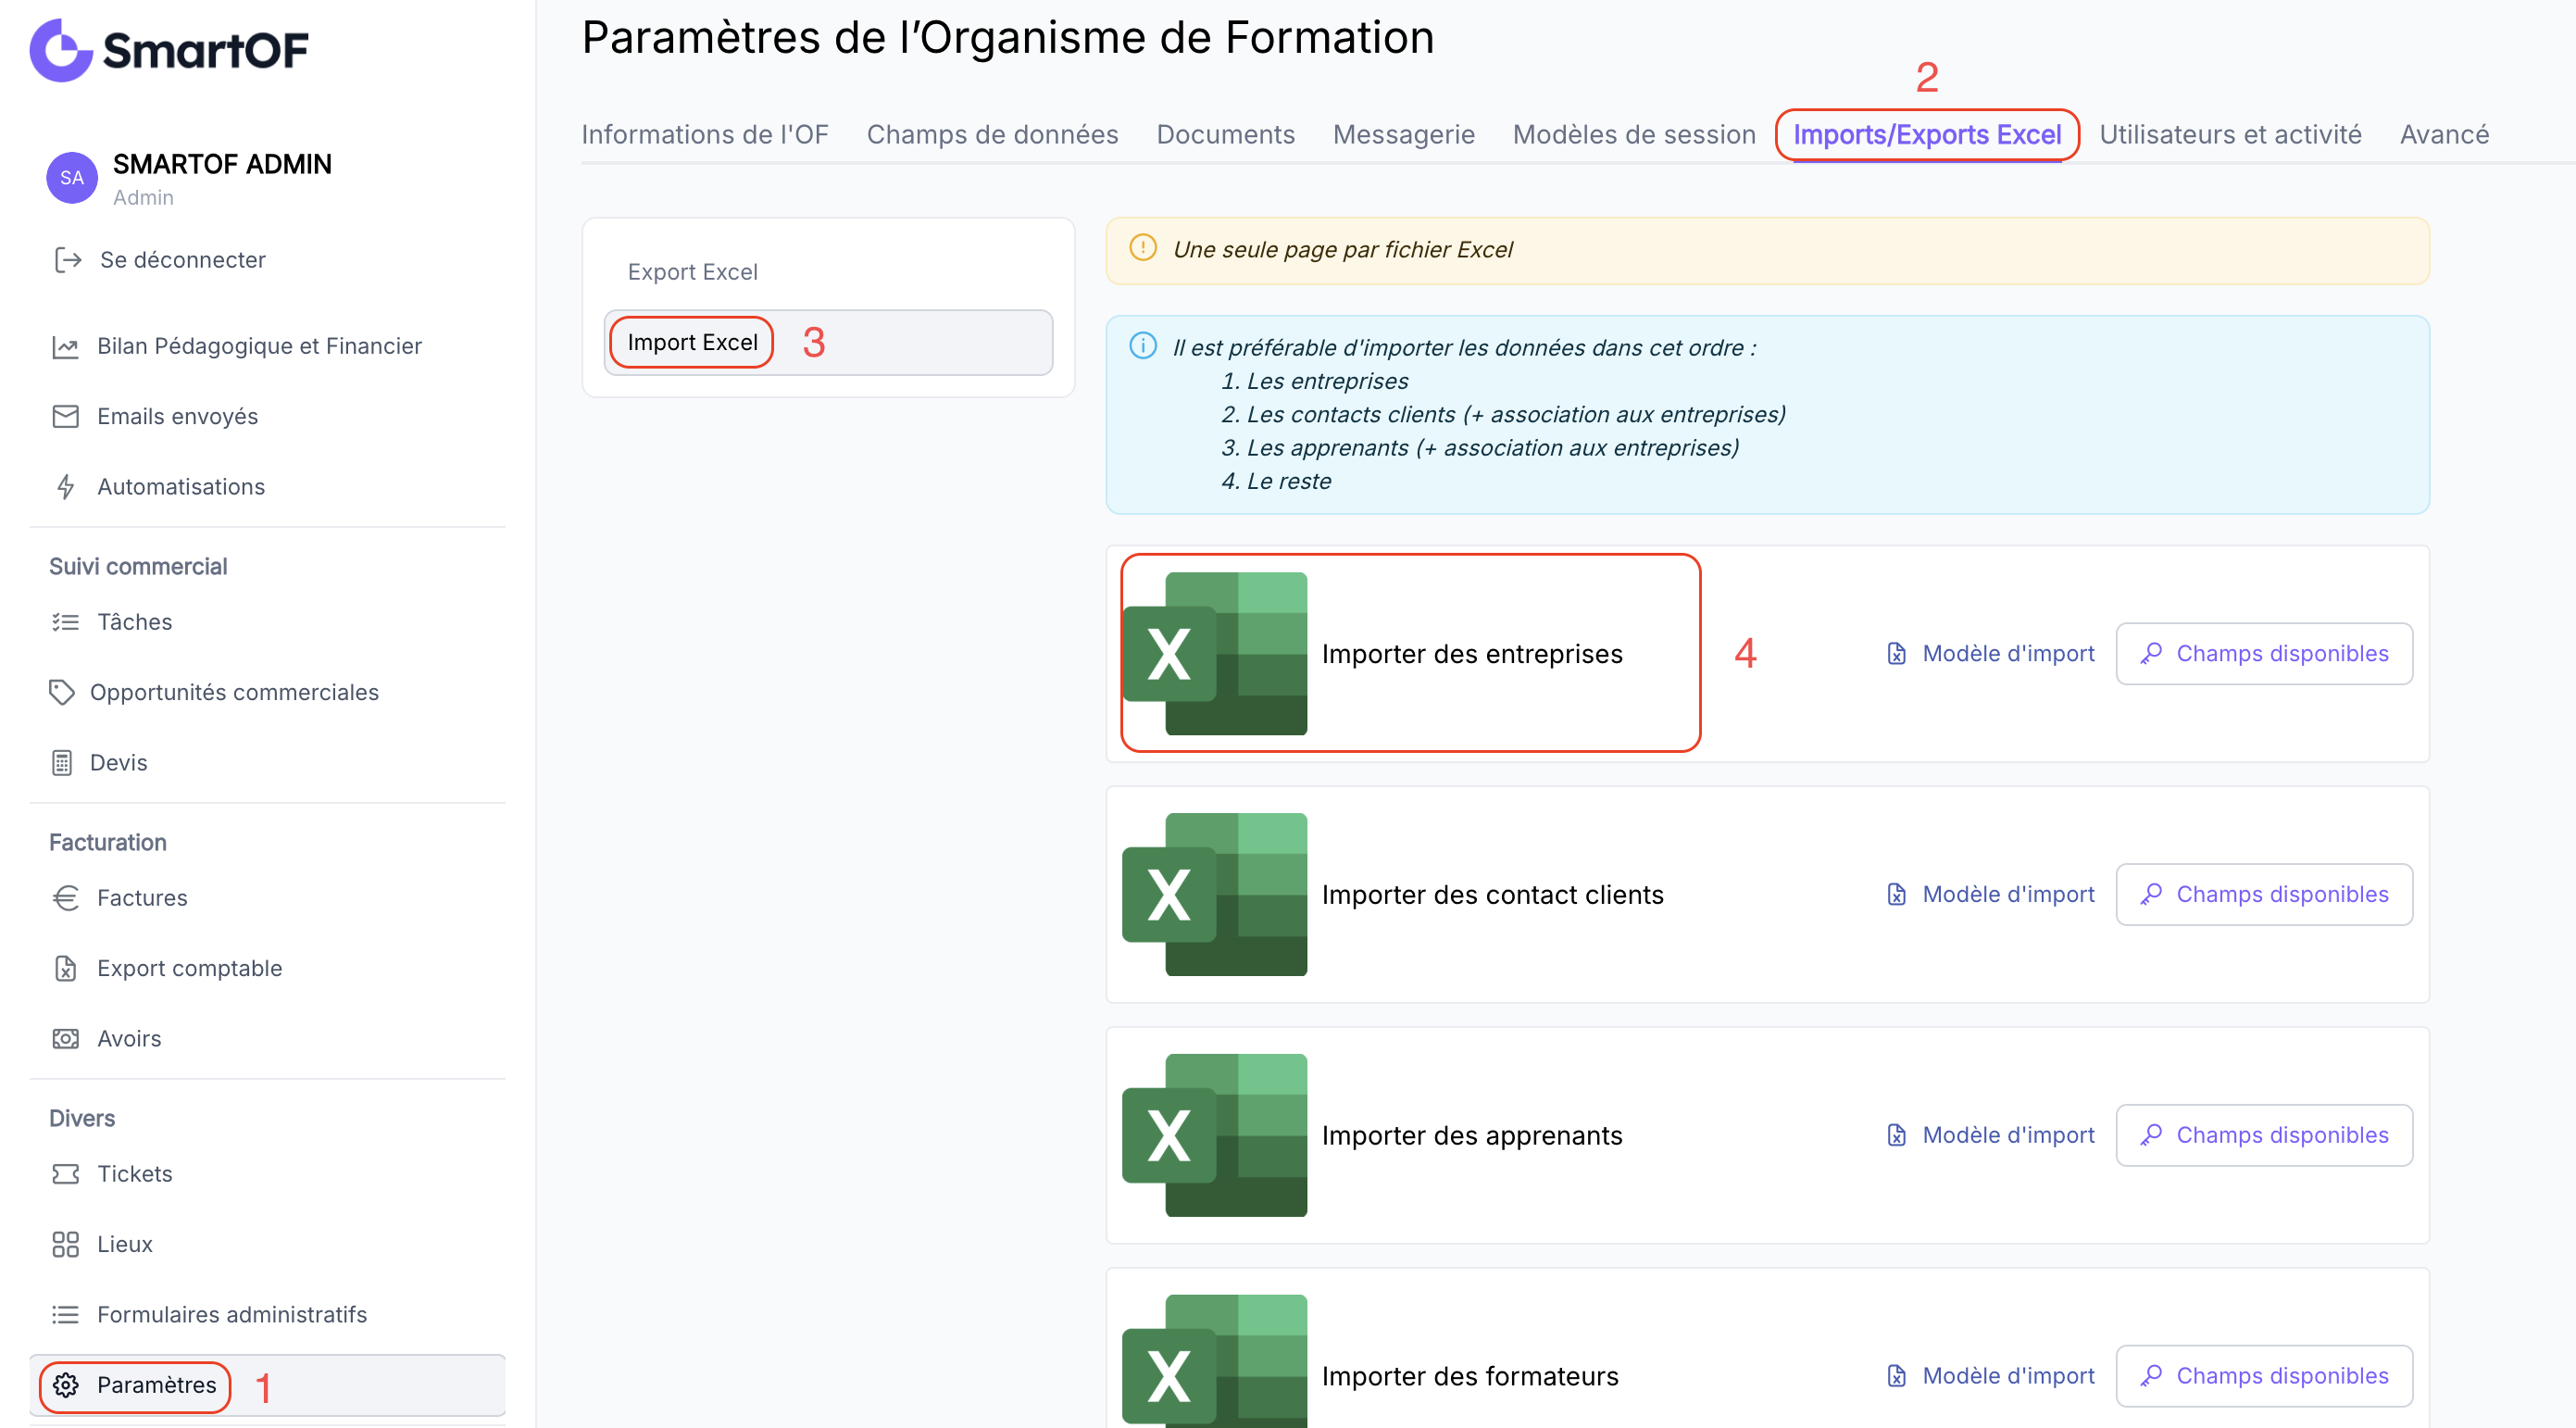Image resolution: width=2576 pixels, height=1428 pixels.
Task: Click the Factures euro icon
Action: (x=65, y=898)
